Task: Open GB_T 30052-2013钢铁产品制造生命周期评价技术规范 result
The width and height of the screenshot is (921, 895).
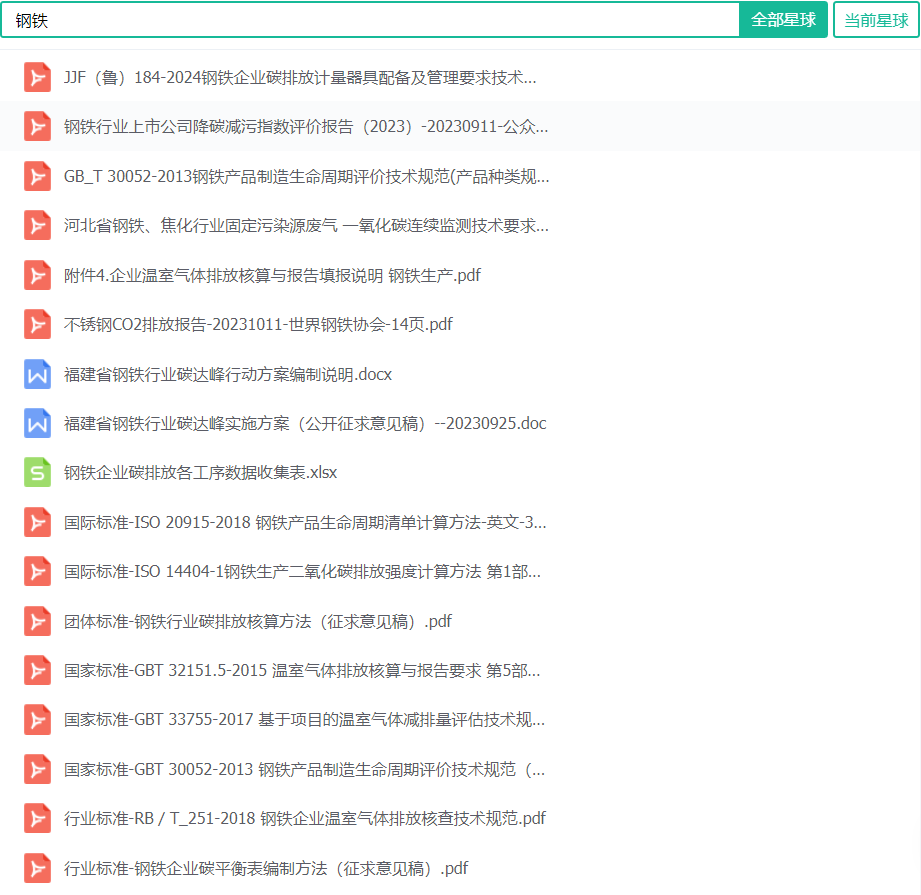Action: [307, 176]
